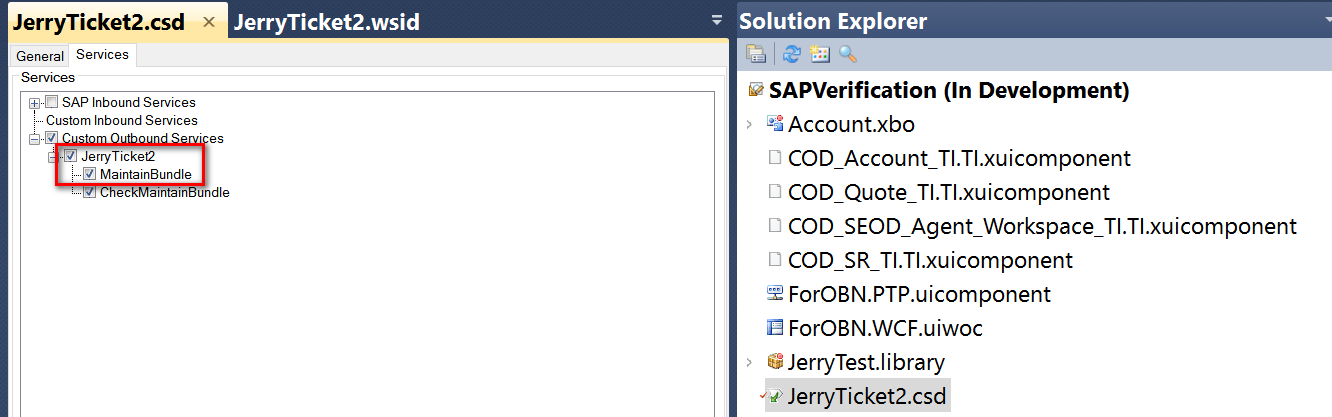Click the Refresh icon in Solution Explorer

(792, 54)
